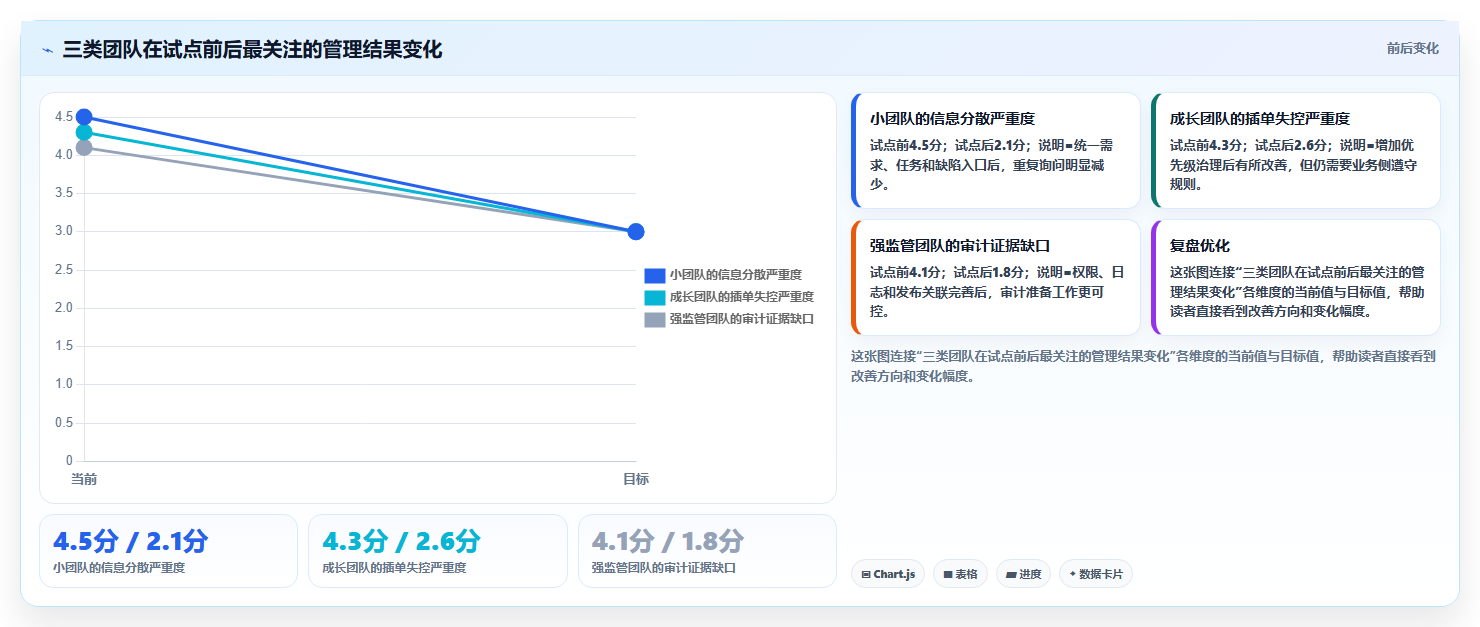Click the legend text 强监管团队的审计证据缺口
The height and width of the screenshot is (627, 1480).
coord(742,319)
